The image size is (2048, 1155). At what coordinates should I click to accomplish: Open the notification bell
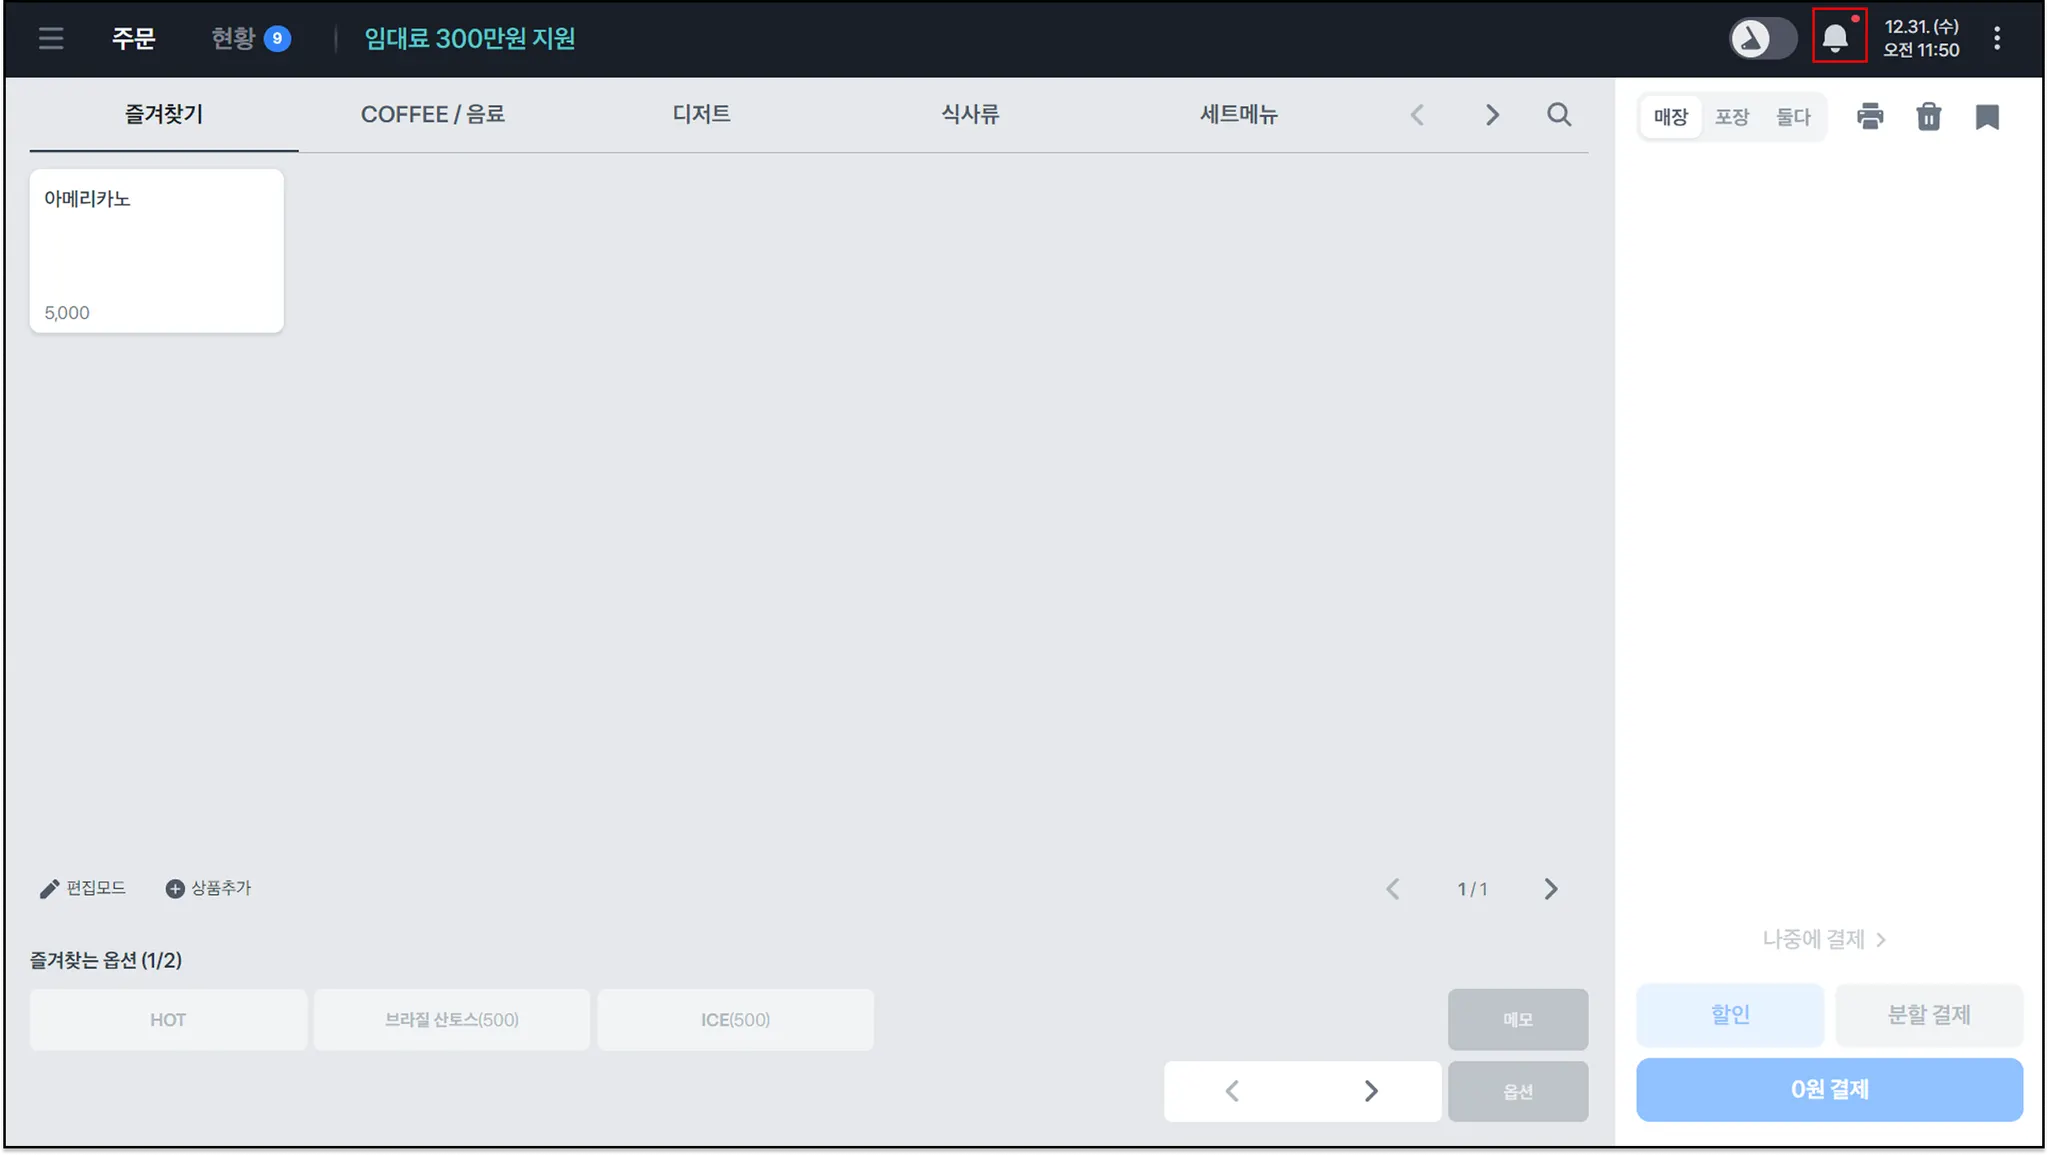(x=1836, y=38)
